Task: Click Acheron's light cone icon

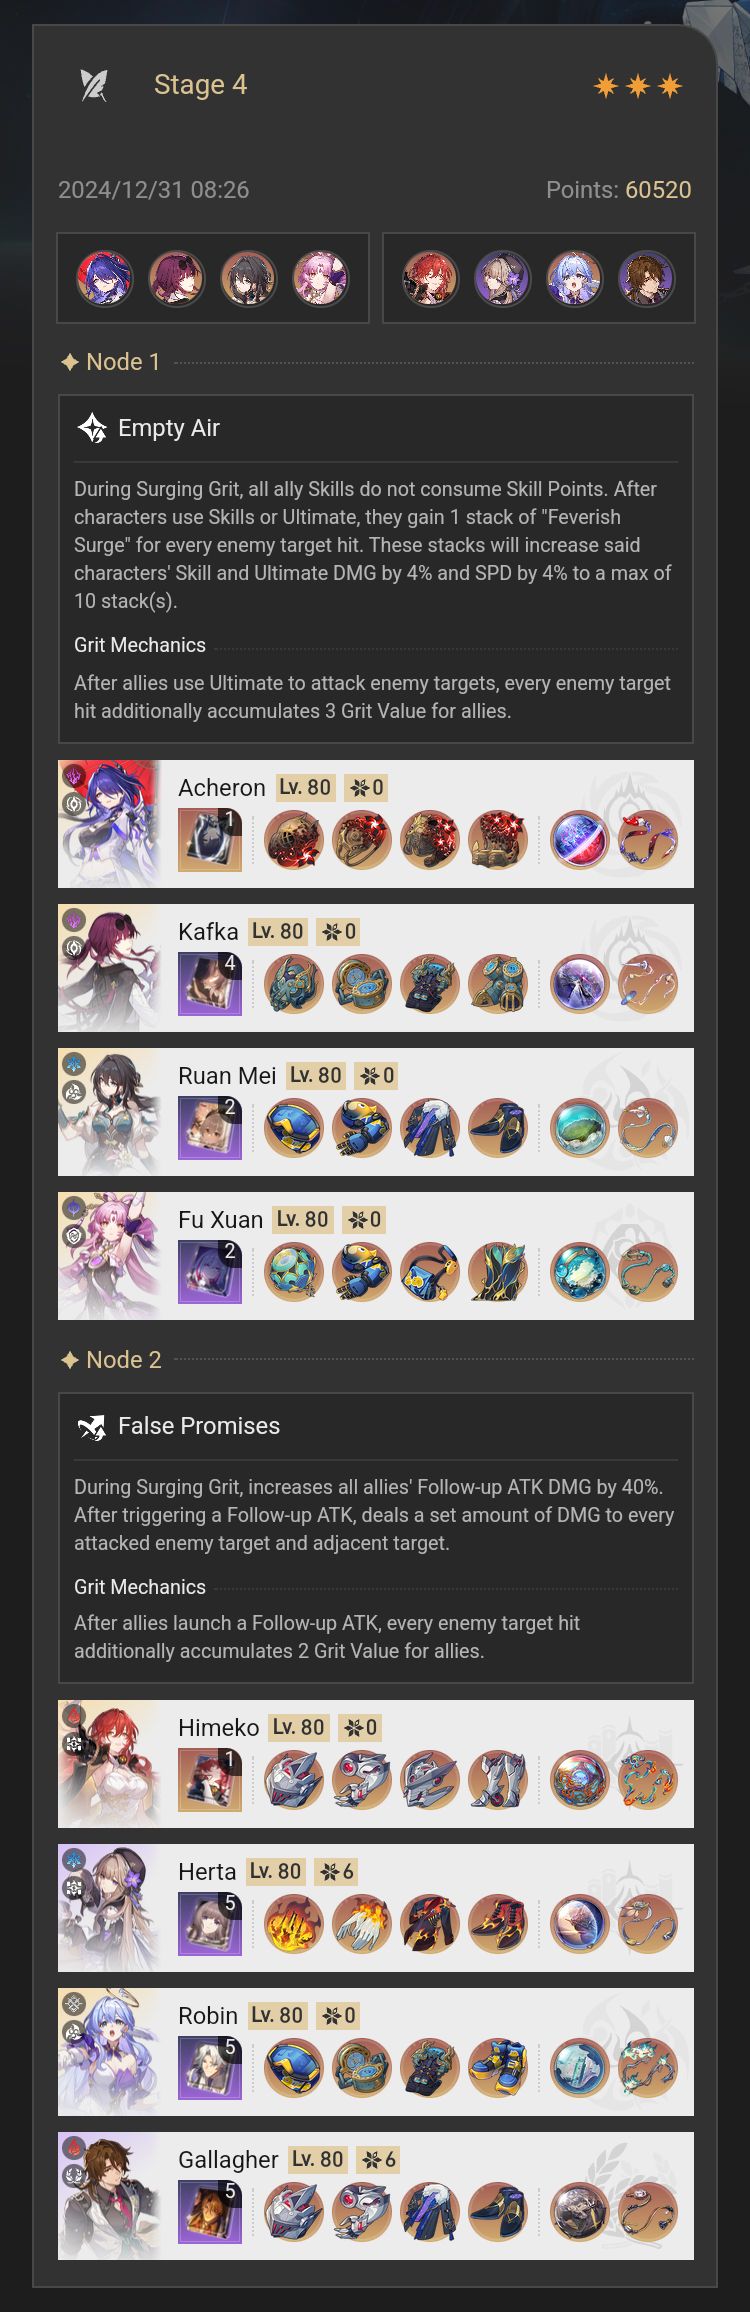Action: 210,840
